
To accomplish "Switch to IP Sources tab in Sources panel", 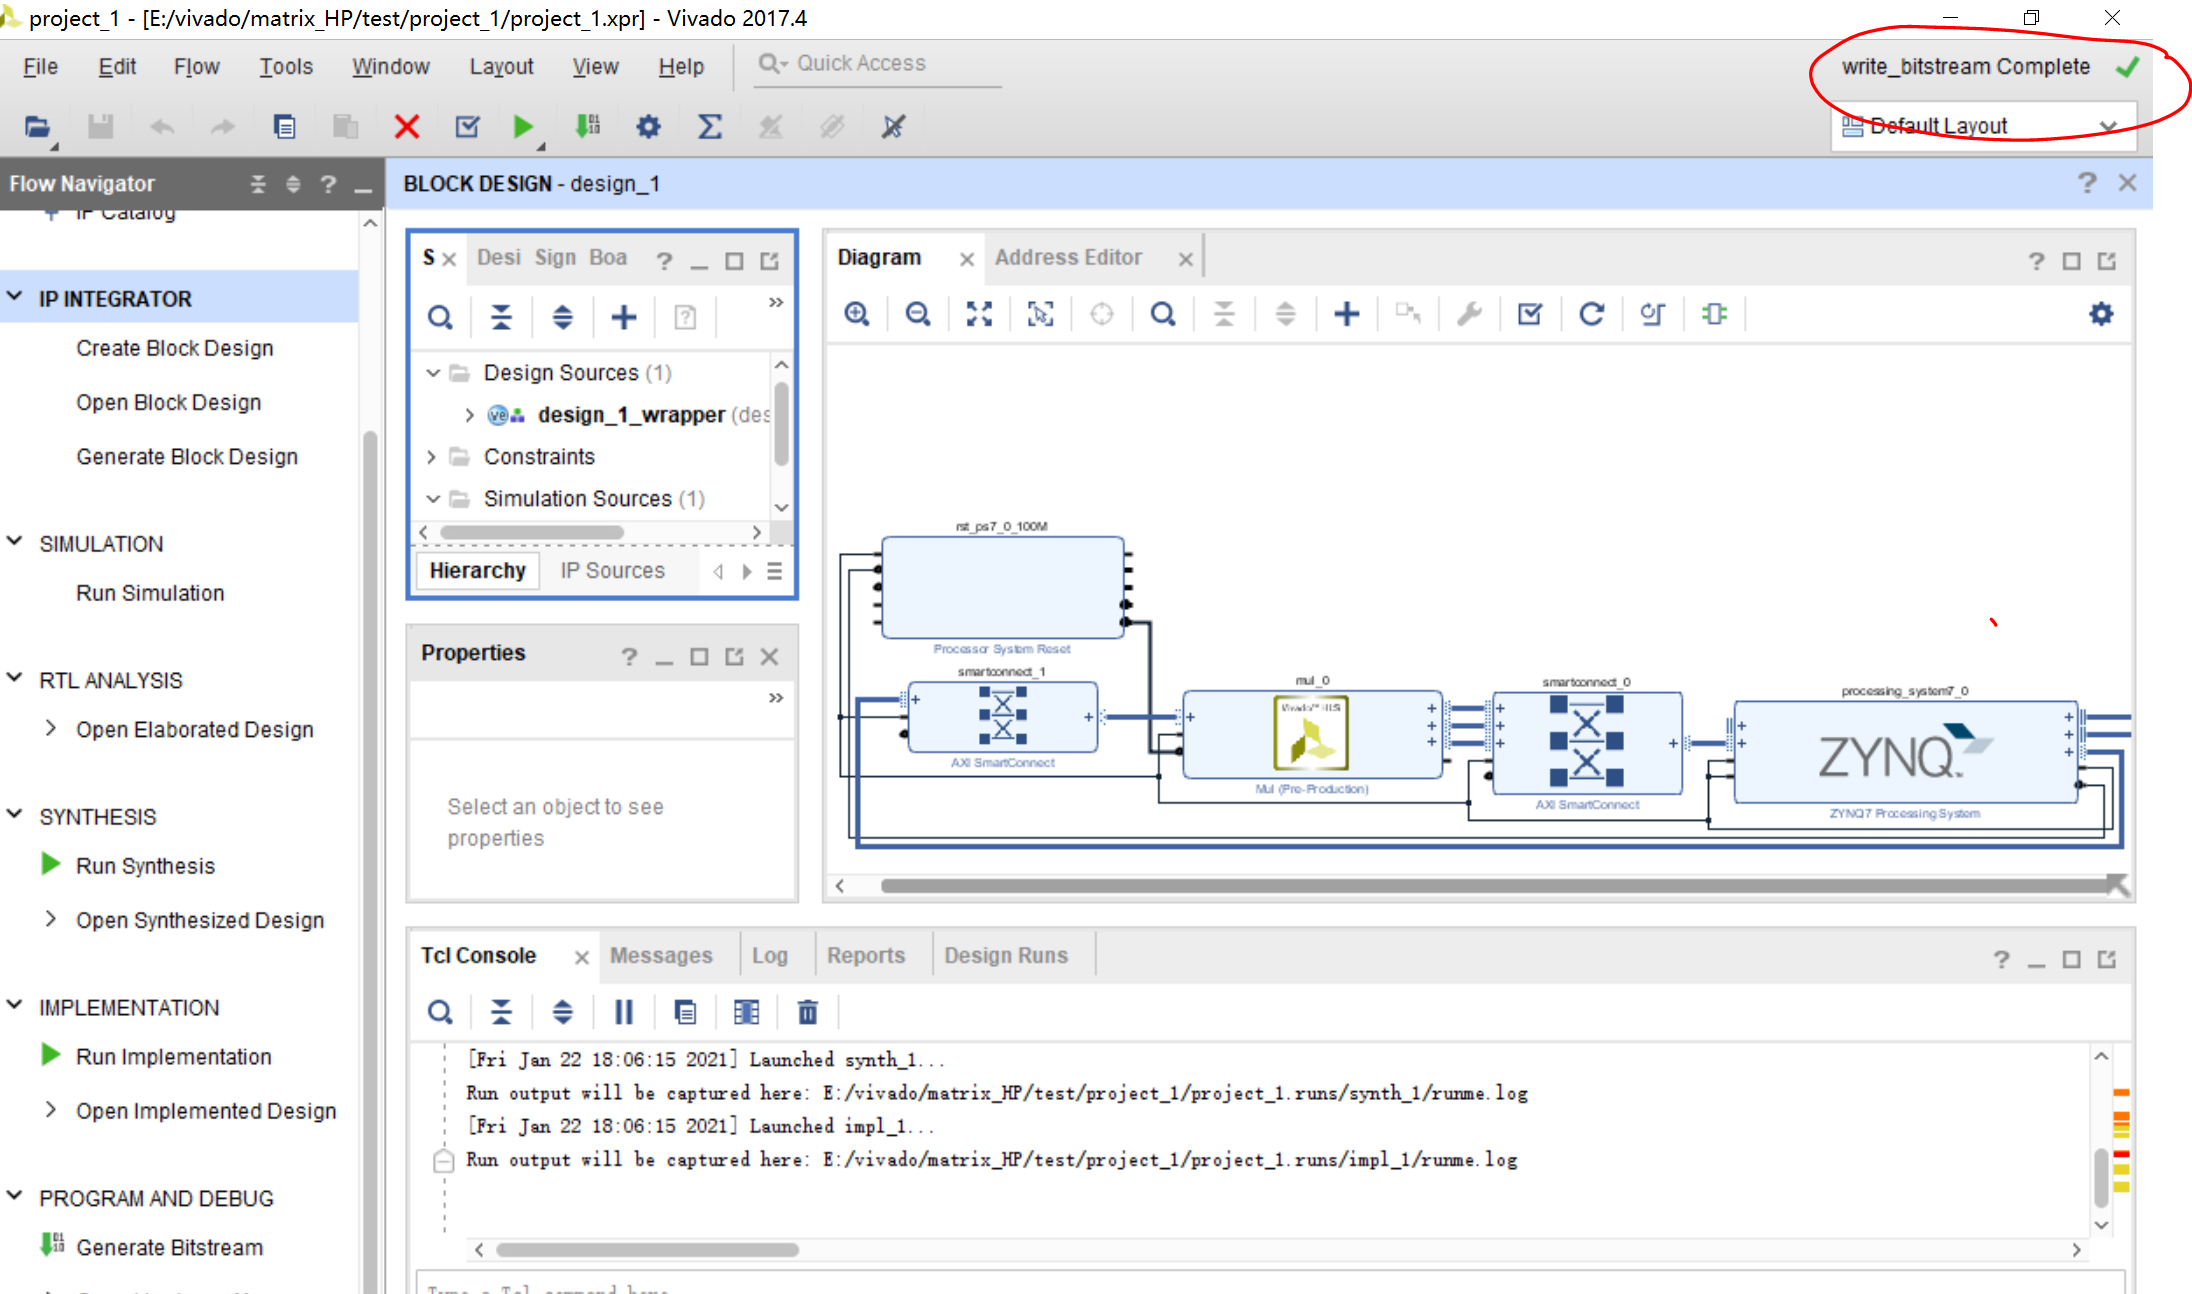I will coord(612,570).
